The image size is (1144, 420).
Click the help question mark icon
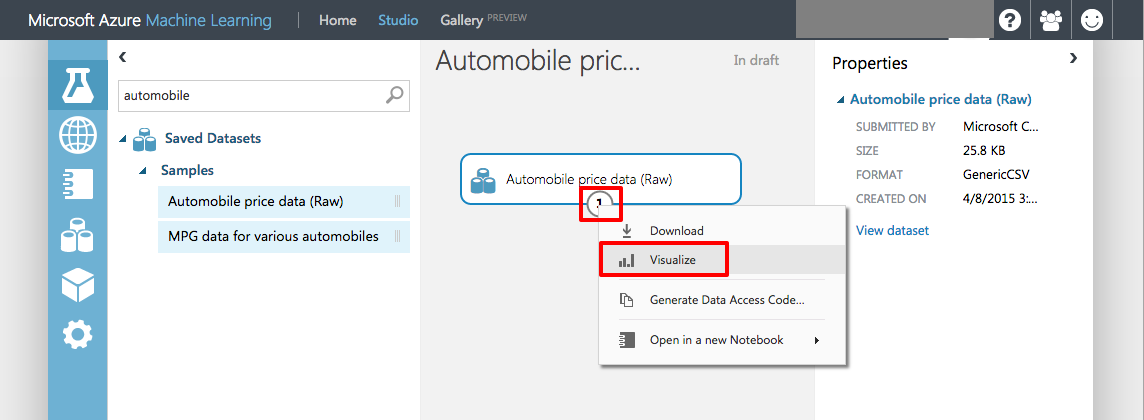[x=1010, y=20]
